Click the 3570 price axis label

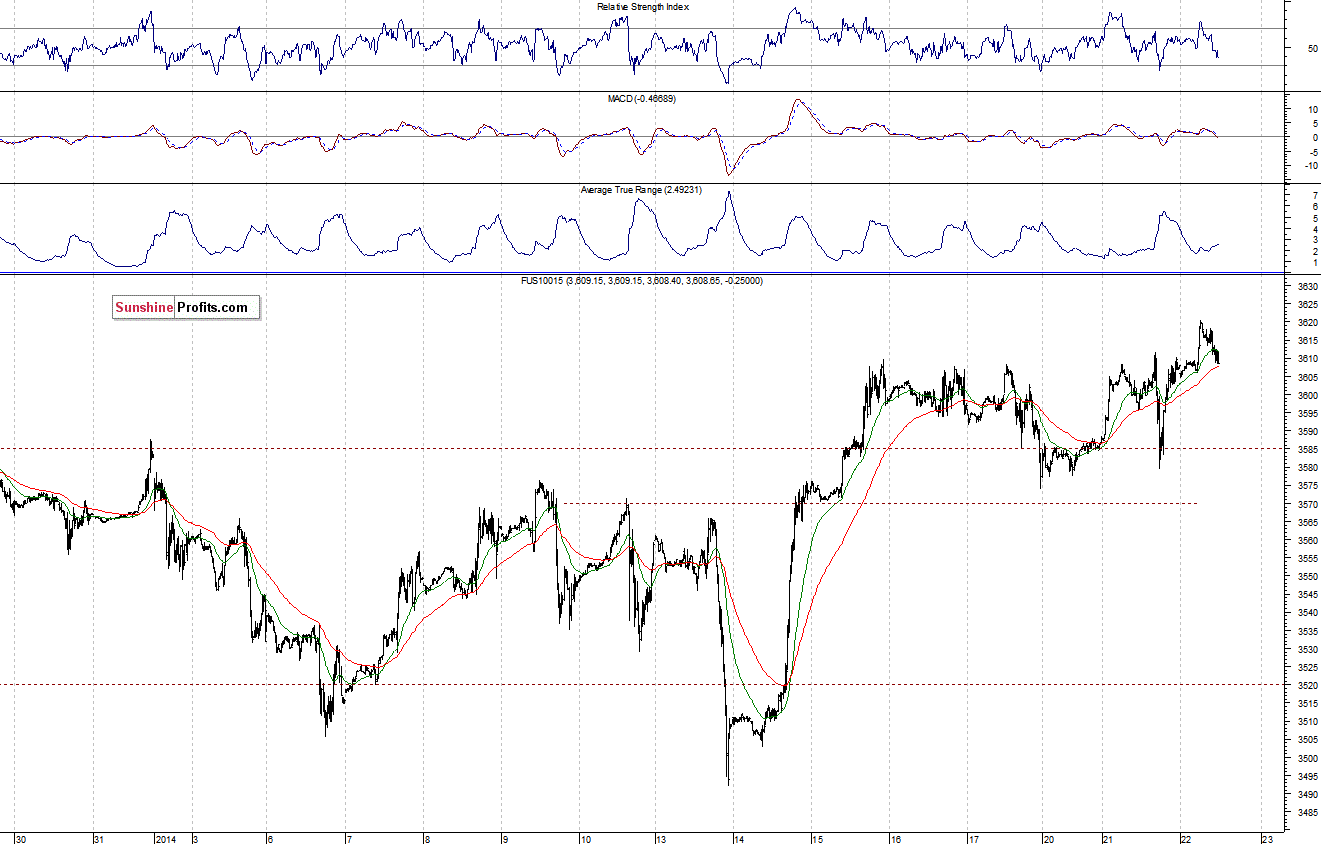[x=1306, y=504]
